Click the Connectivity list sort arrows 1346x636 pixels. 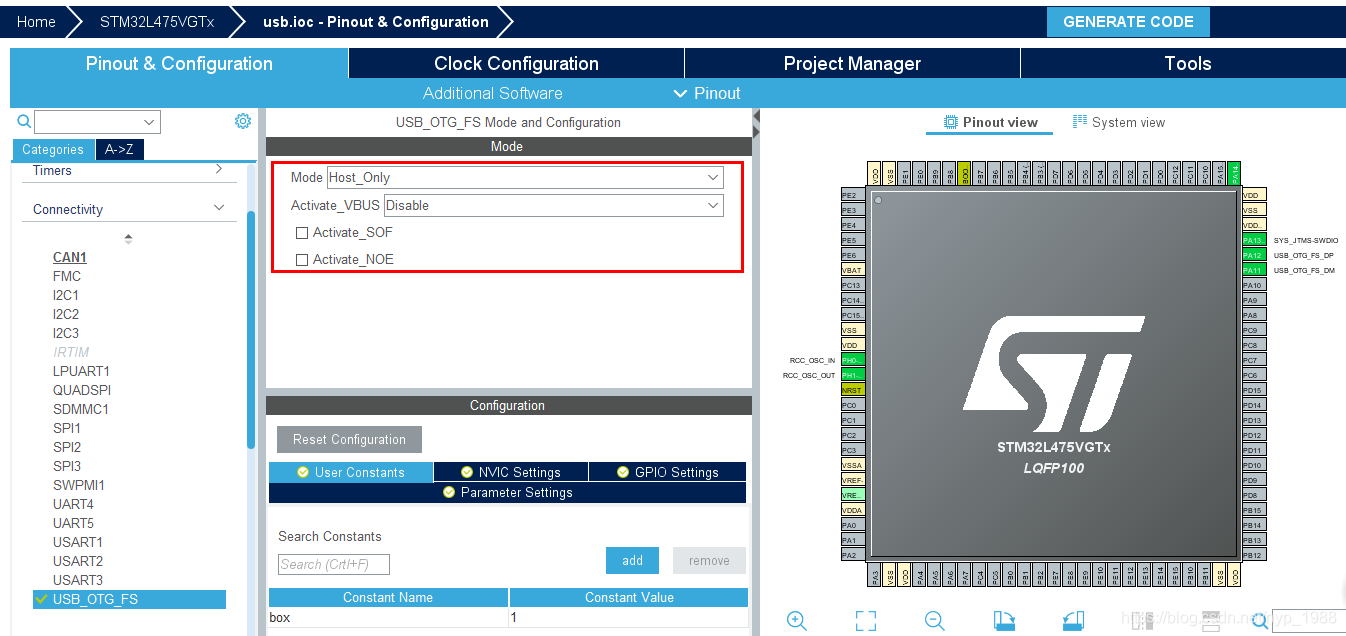[x=128, y=239]
